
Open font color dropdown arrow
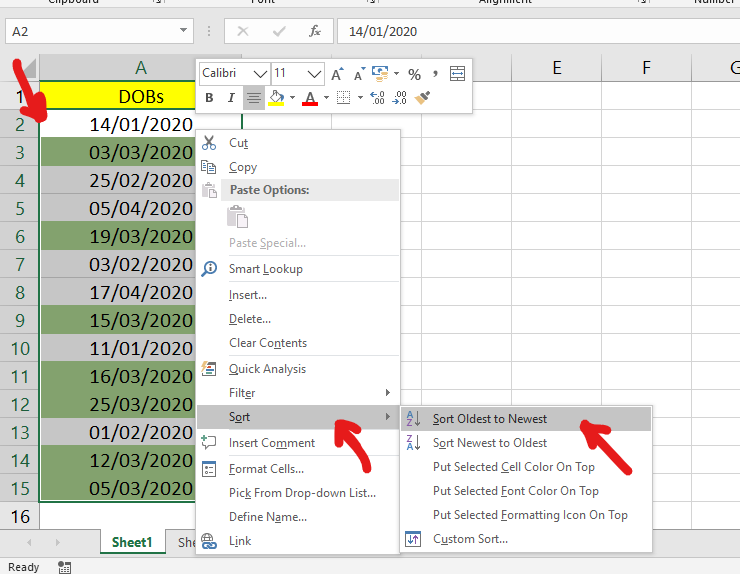326,98
